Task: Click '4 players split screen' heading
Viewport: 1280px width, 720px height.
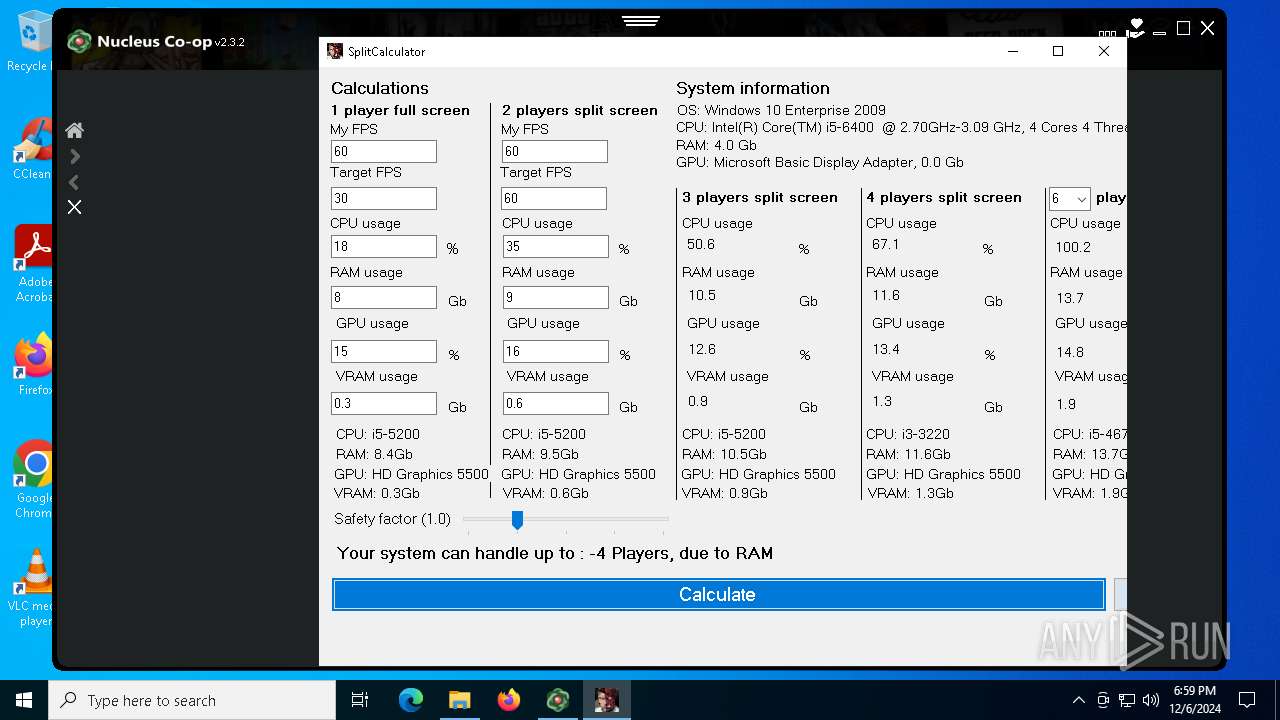Action: [x=944, y=197]
